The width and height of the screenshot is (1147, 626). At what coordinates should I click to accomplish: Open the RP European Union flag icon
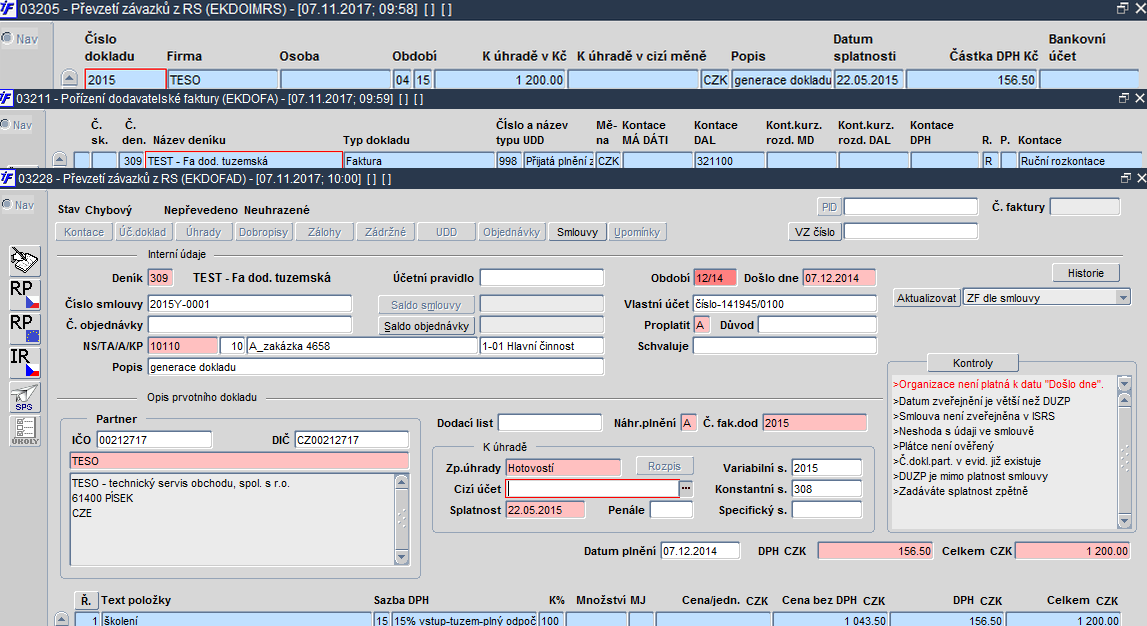point(24,328)
